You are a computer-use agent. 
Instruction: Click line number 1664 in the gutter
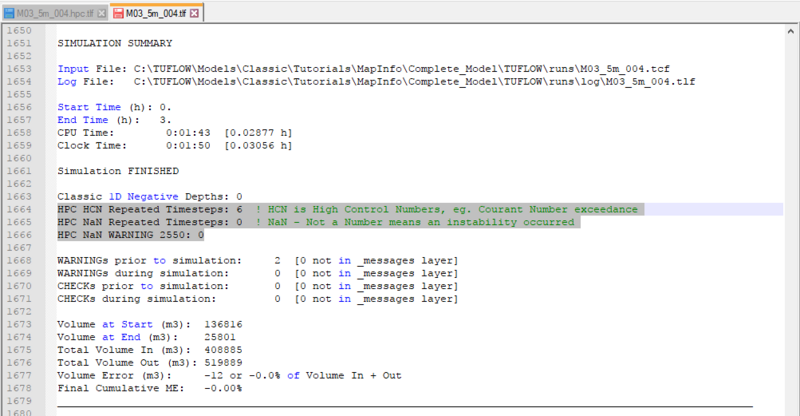[x=22, y=209]
